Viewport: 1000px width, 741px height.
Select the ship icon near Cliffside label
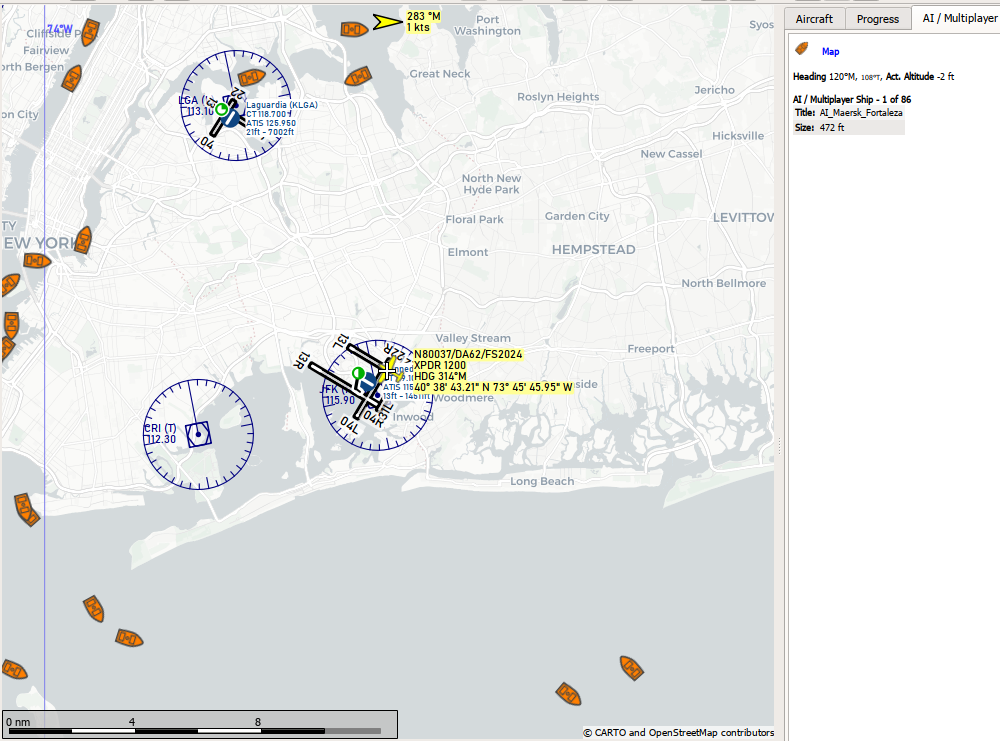tap(90, 32)
